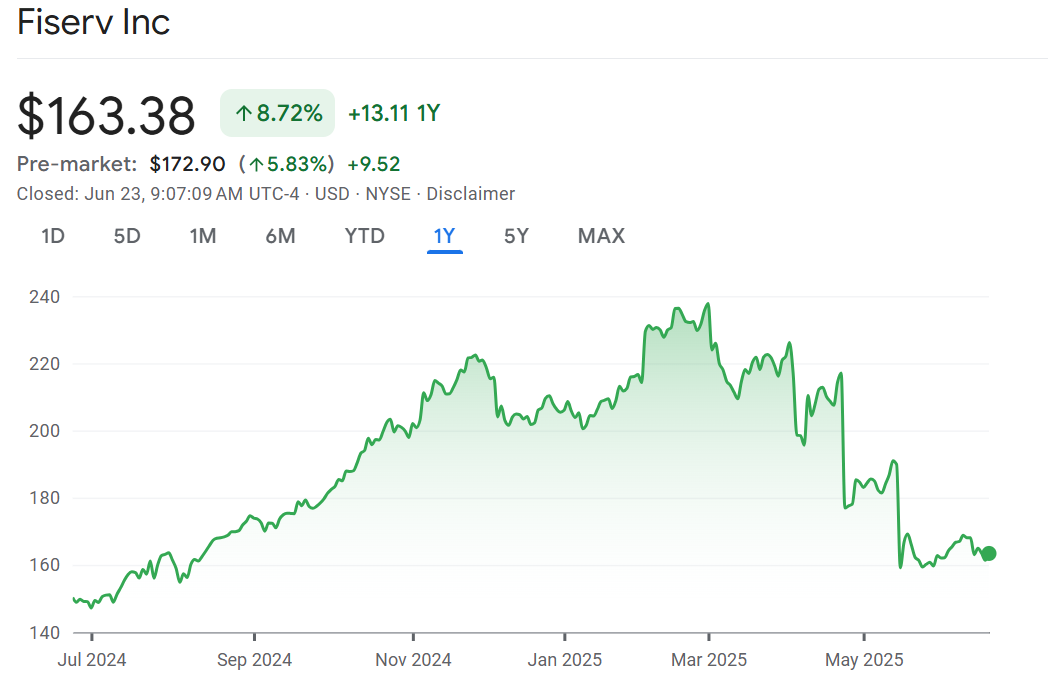
Task: Click the Jul 2024 x-axis label
Action: 91,660
